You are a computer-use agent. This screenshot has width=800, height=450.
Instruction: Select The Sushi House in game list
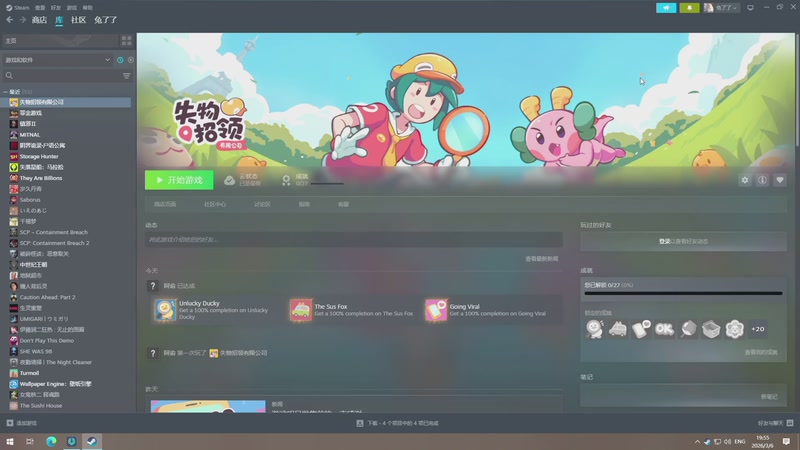[41, 406]
